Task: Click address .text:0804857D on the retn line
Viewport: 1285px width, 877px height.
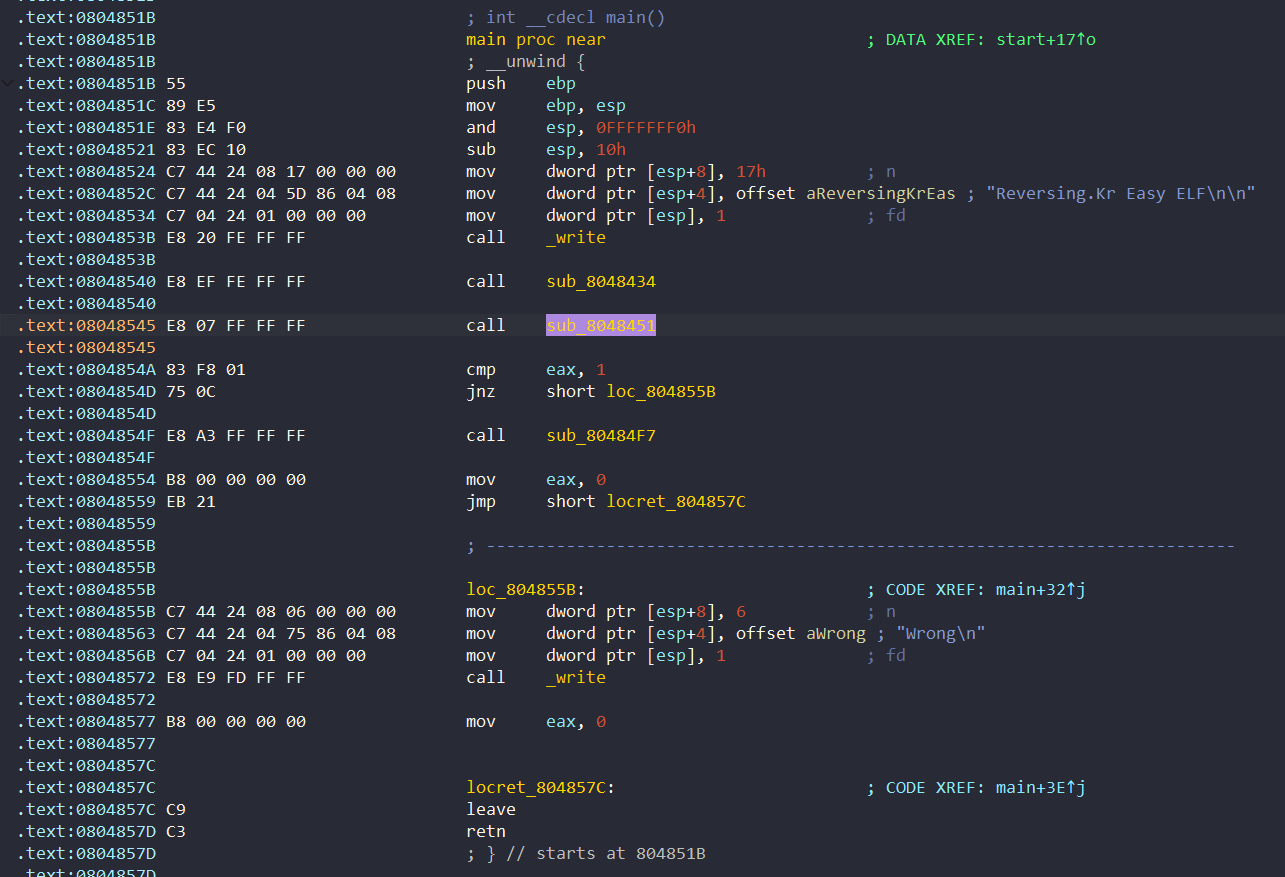Action: (86, 831)
